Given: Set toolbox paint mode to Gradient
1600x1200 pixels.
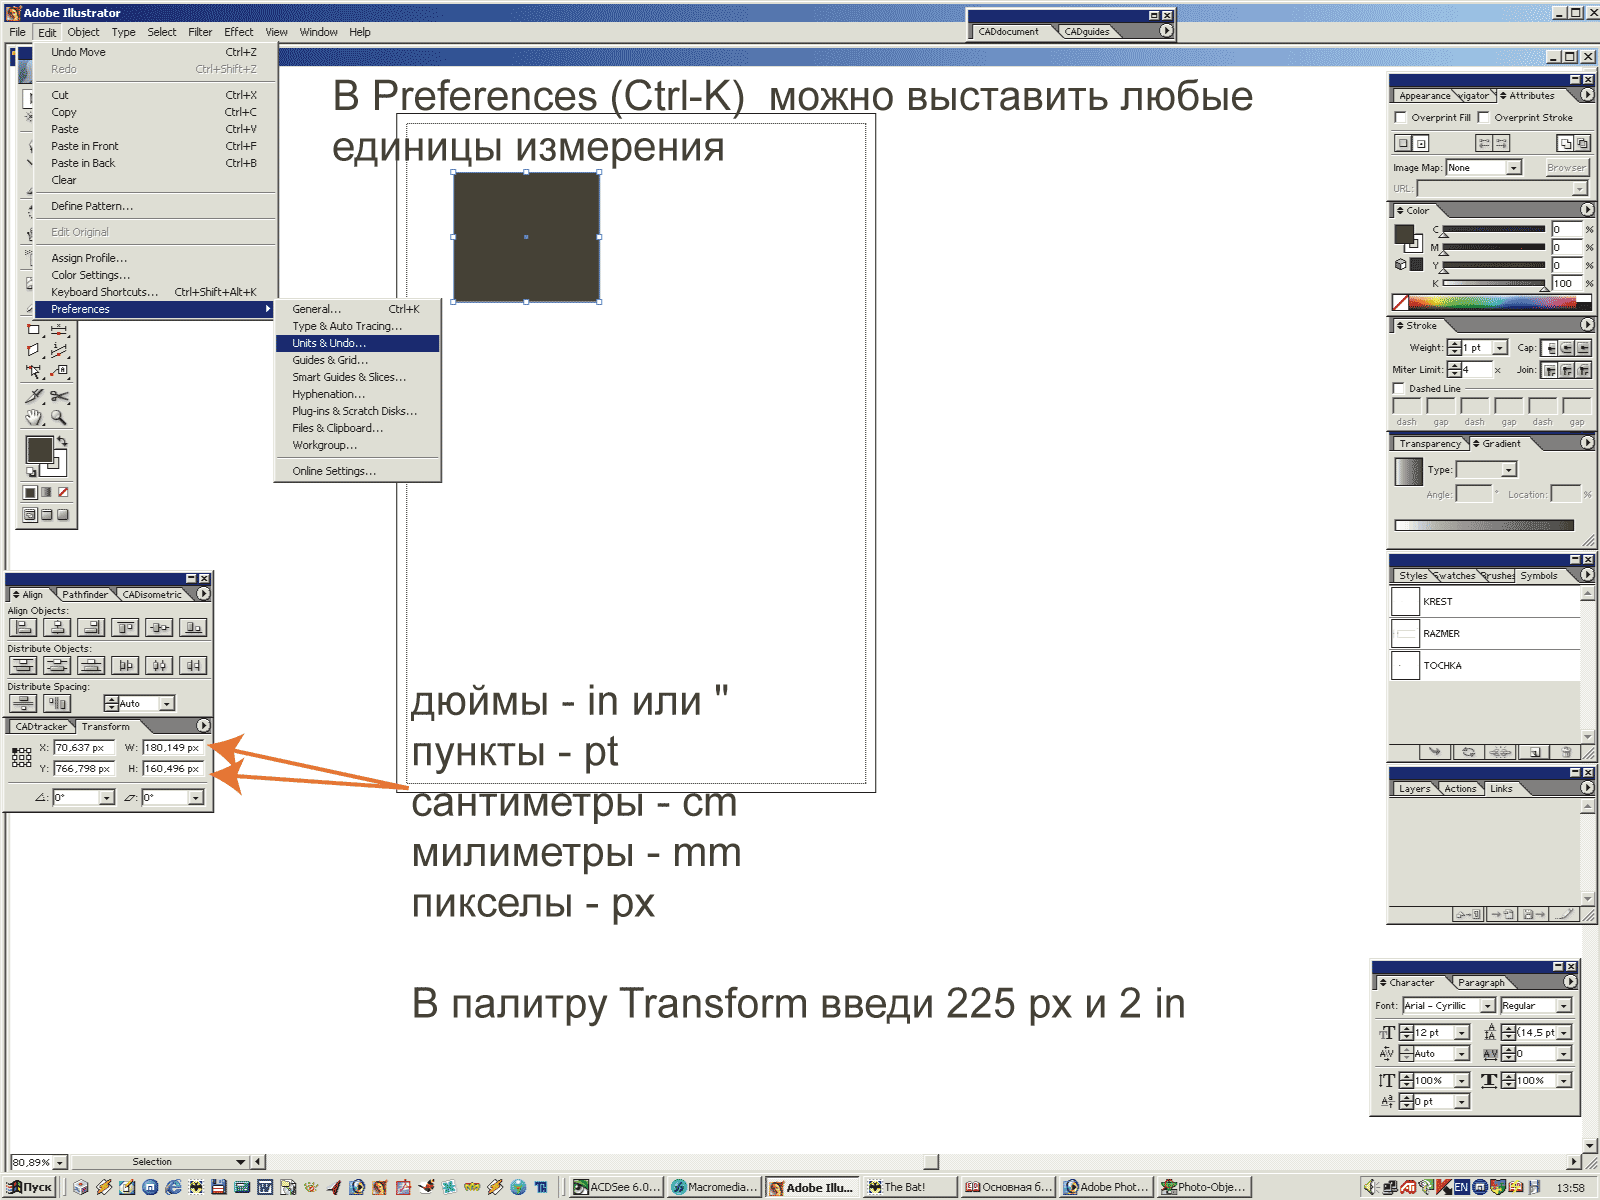Looking at the screenshot, I should point(47,492).
